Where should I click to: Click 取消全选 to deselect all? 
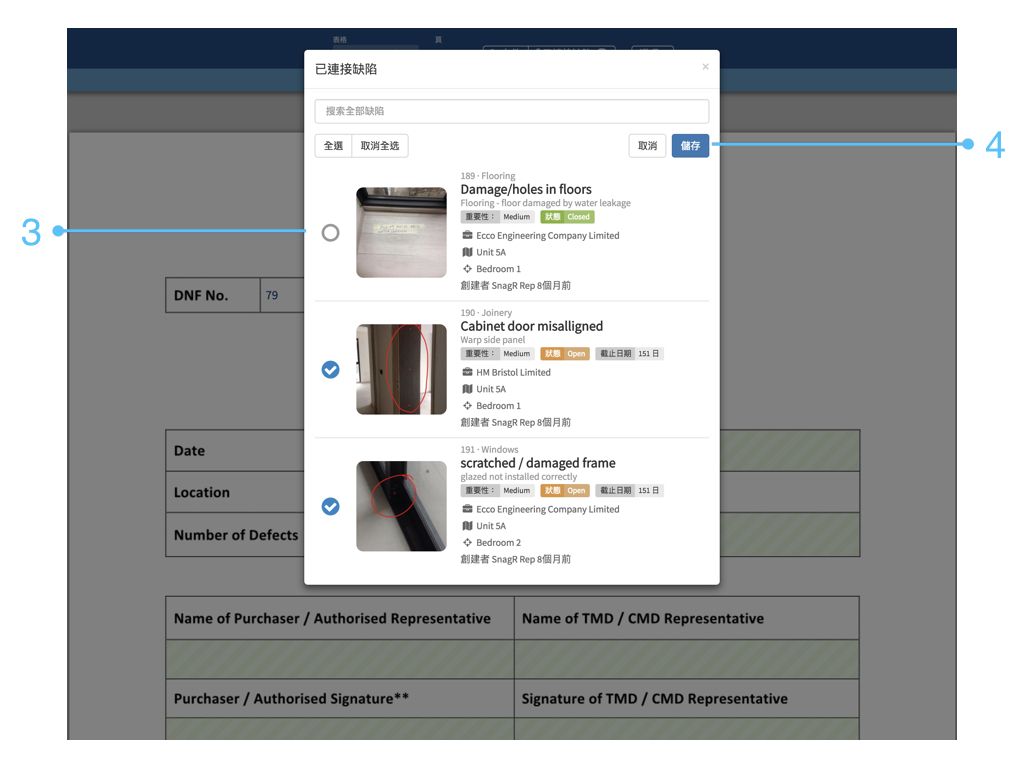pos(380,146)
